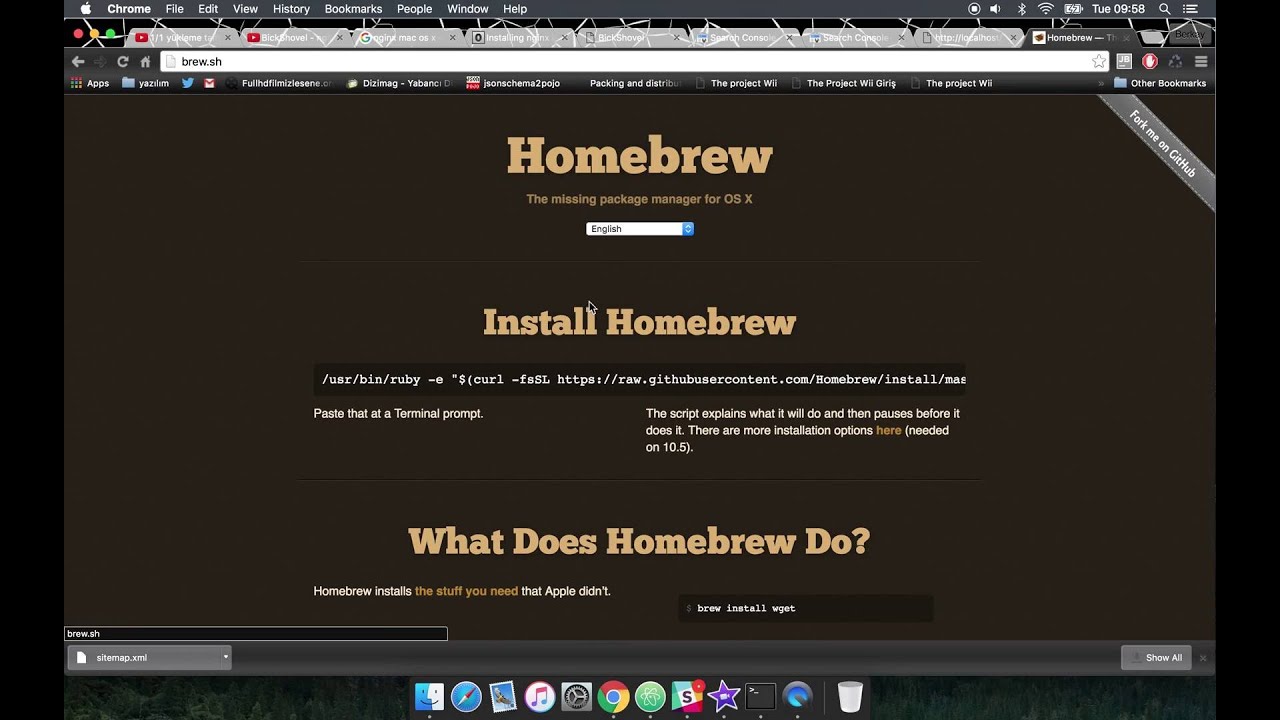This screenshot has height=720, width=1280.
Task: Open the Apple menu
Action: [86, 9]
